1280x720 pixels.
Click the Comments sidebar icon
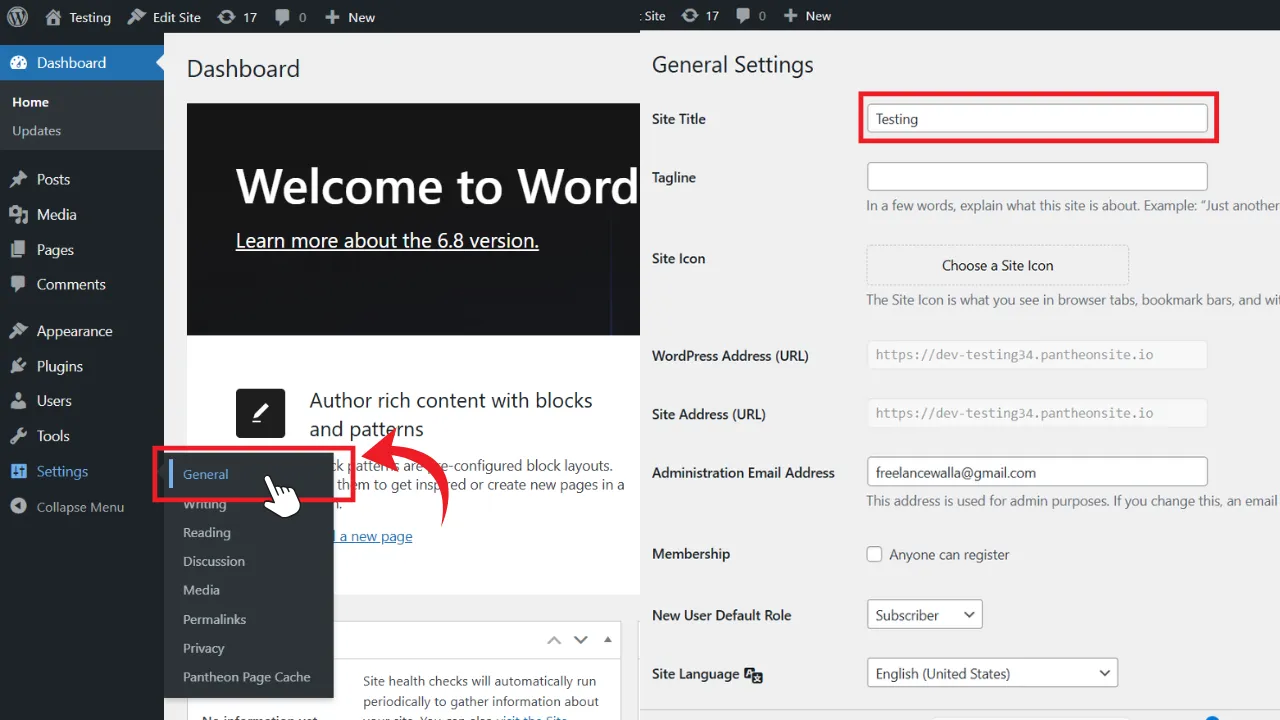(x=18, y=285)
